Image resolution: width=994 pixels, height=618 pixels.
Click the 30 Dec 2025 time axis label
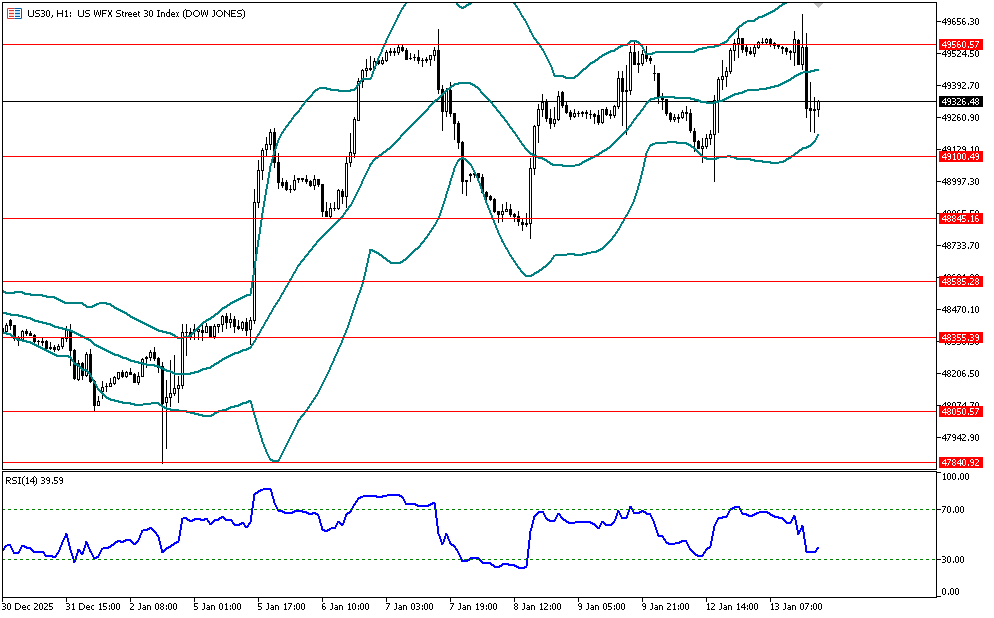coord(30,606)
